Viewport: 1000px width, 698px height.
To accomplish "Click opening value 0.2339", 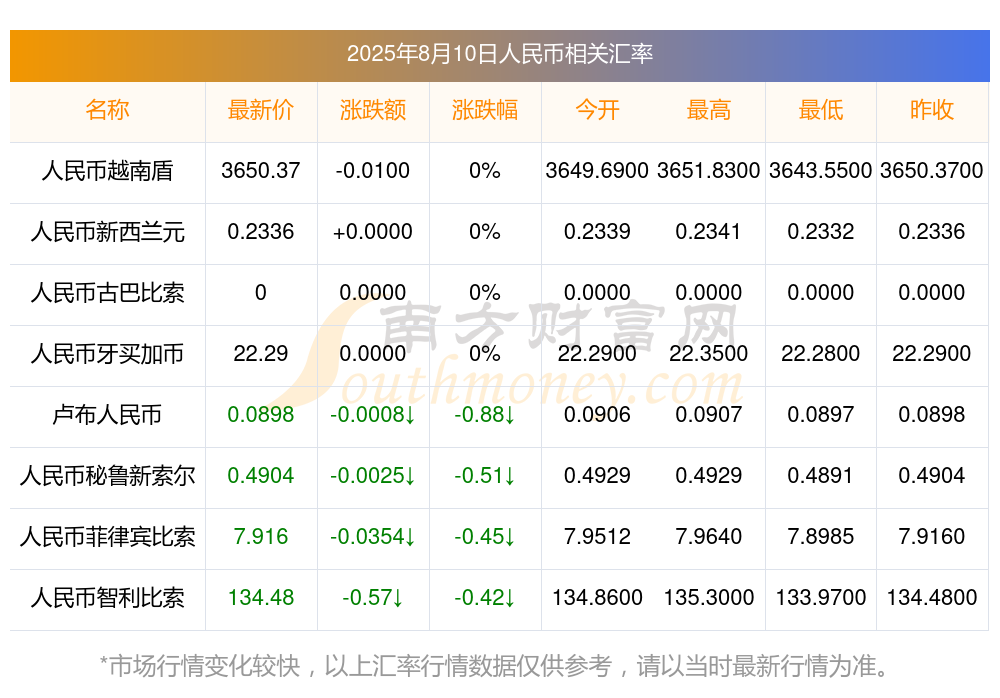I will coord(597,232).
